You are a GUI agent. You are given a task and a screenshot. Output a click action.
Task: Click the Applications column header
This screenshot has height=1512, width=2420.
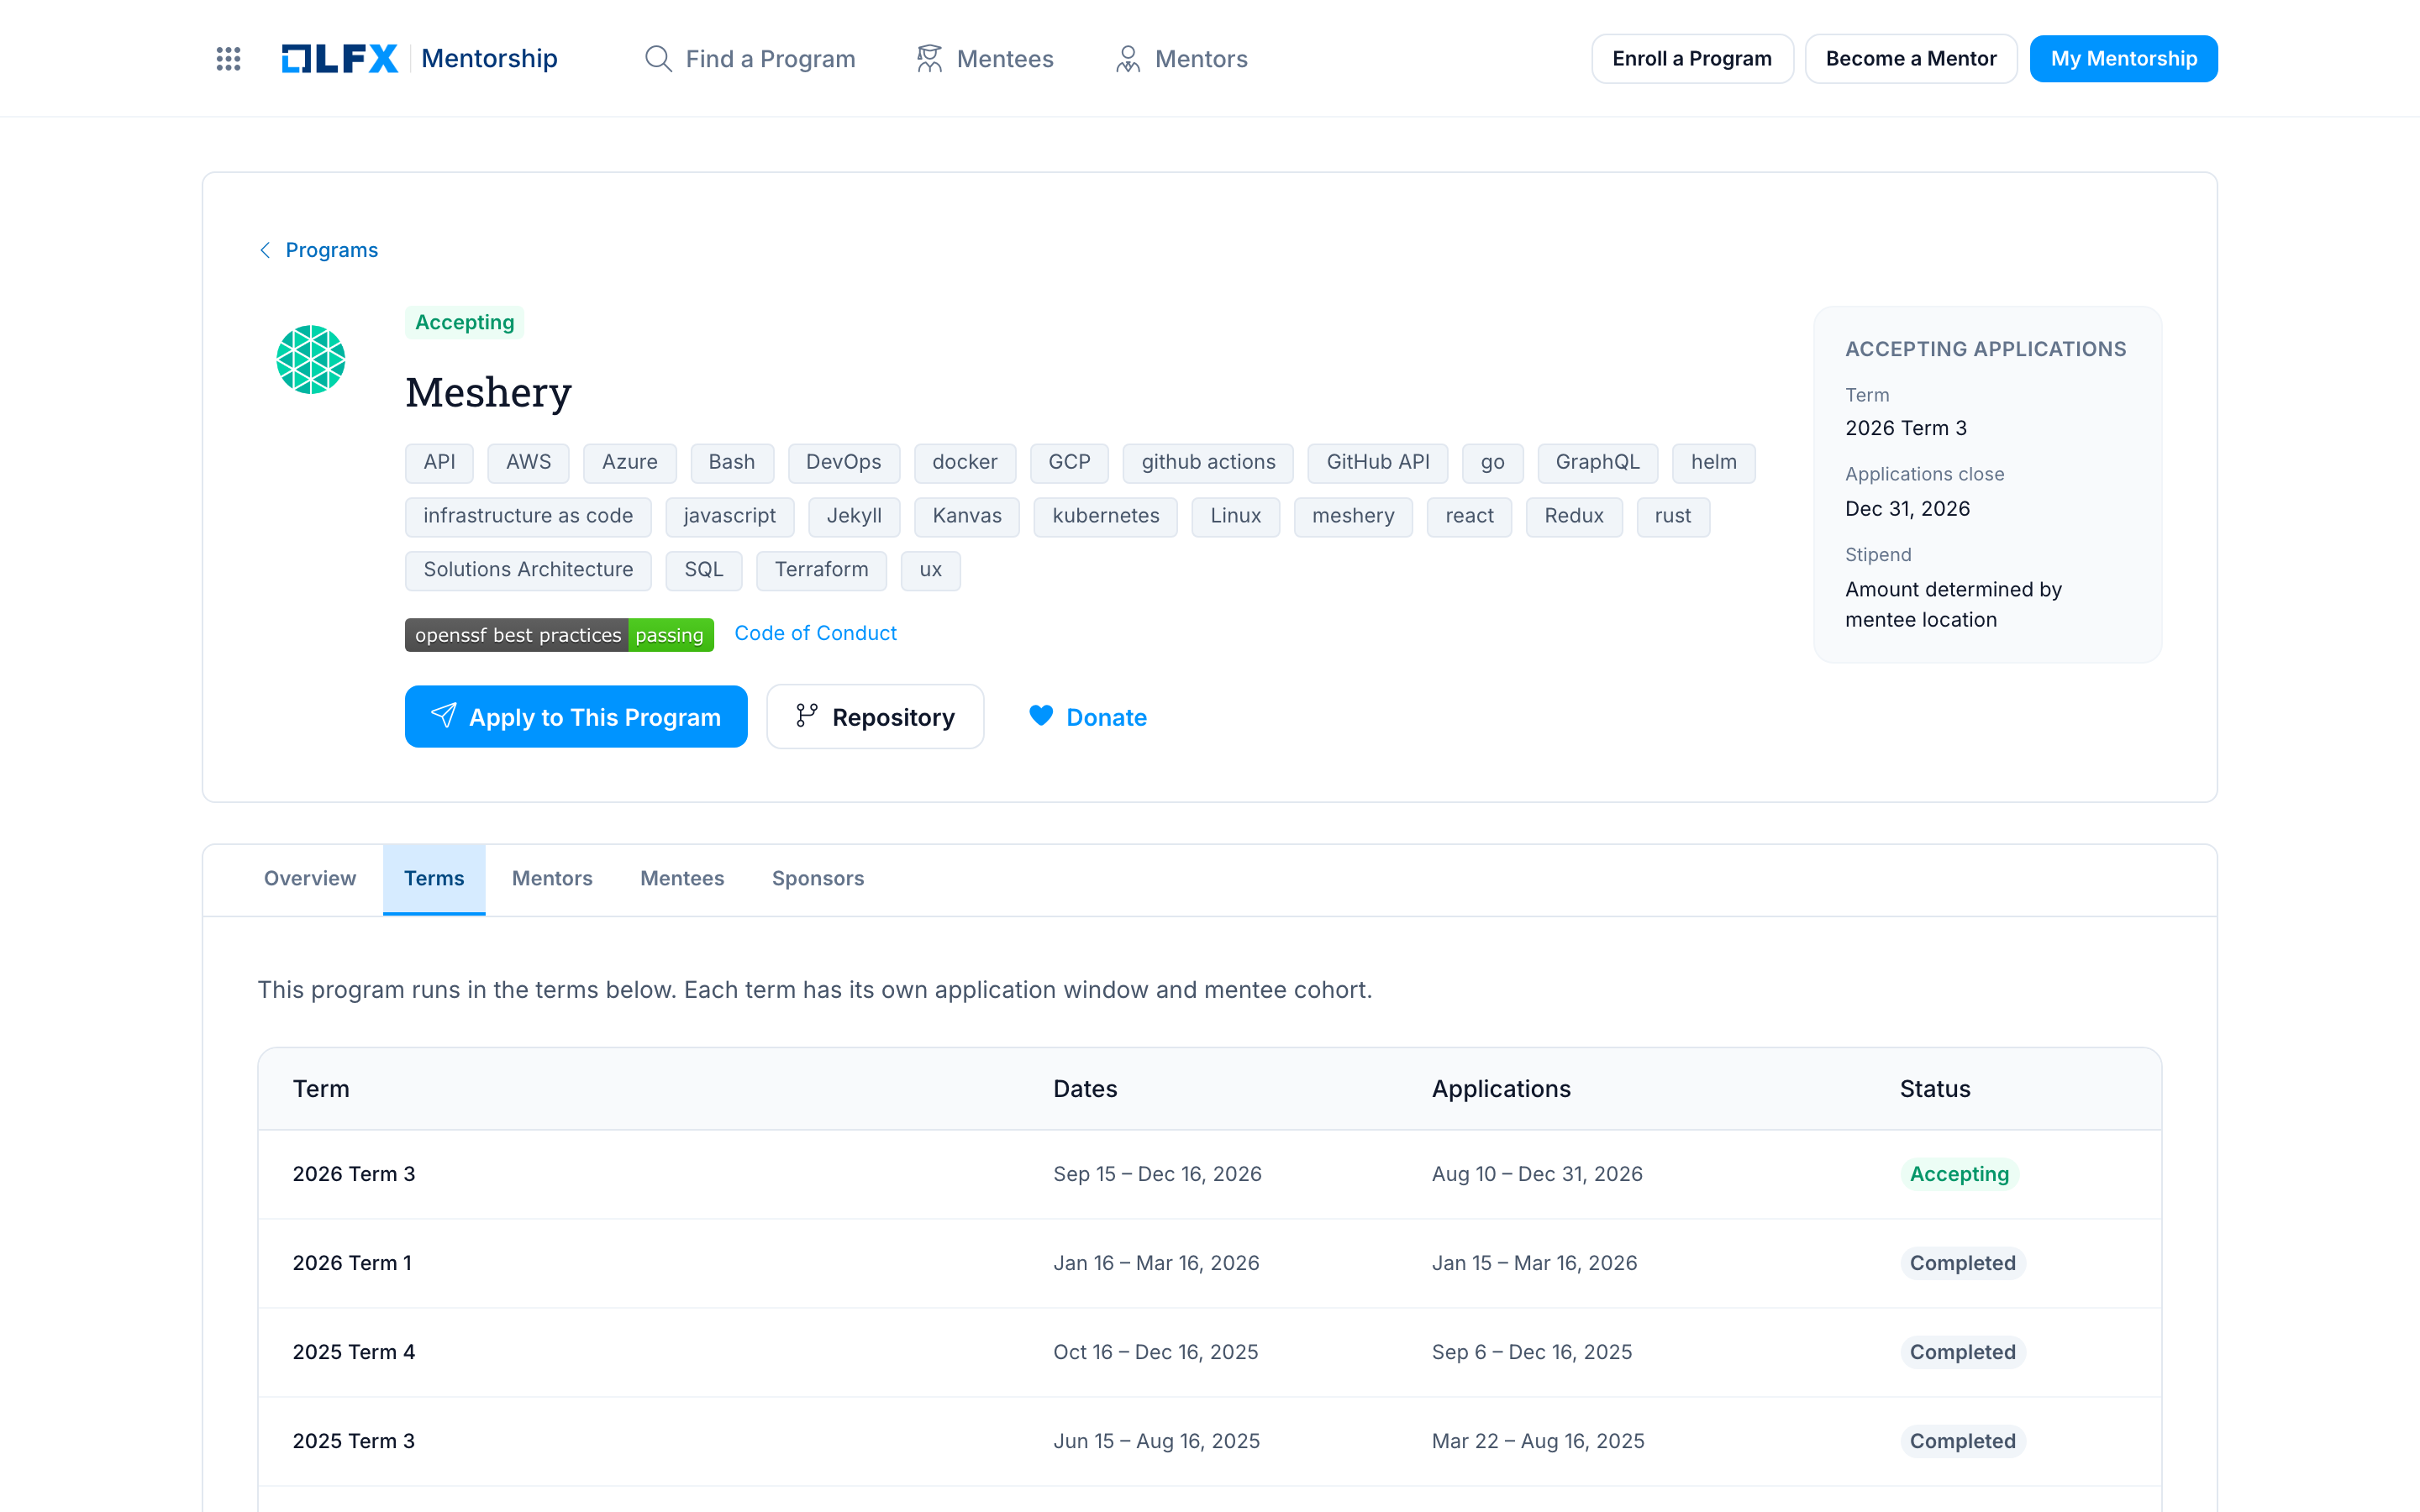(x=1501, y=1089)
